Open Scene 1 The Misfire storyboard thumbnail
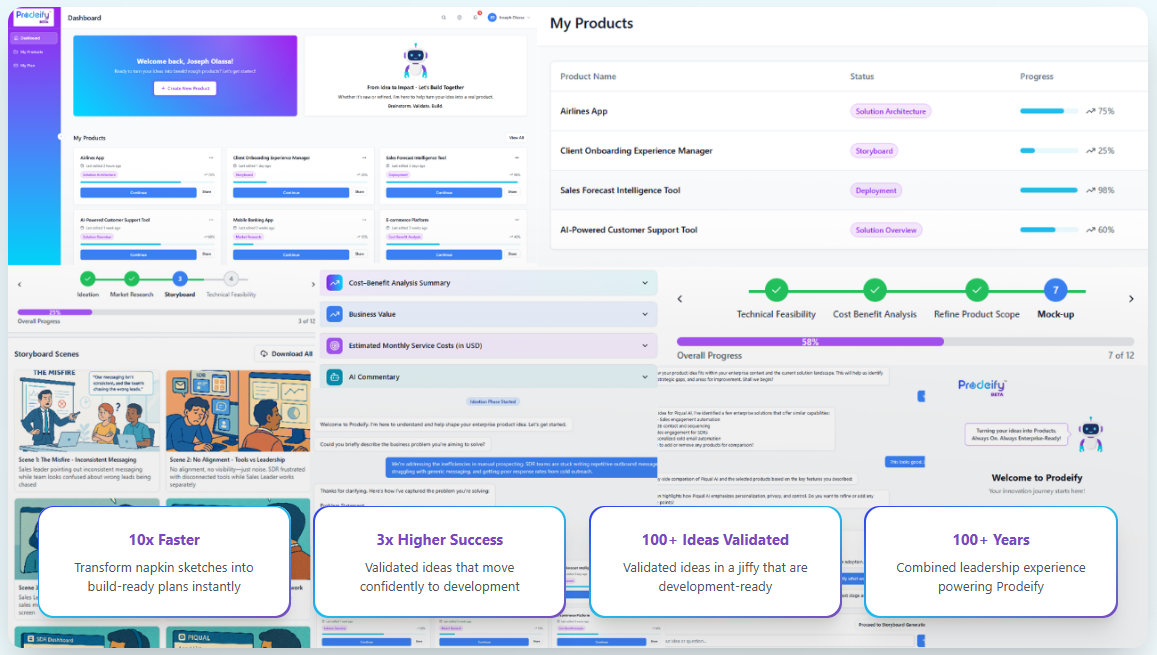This screenshot has width=1157, height=655. click(87, 410)
